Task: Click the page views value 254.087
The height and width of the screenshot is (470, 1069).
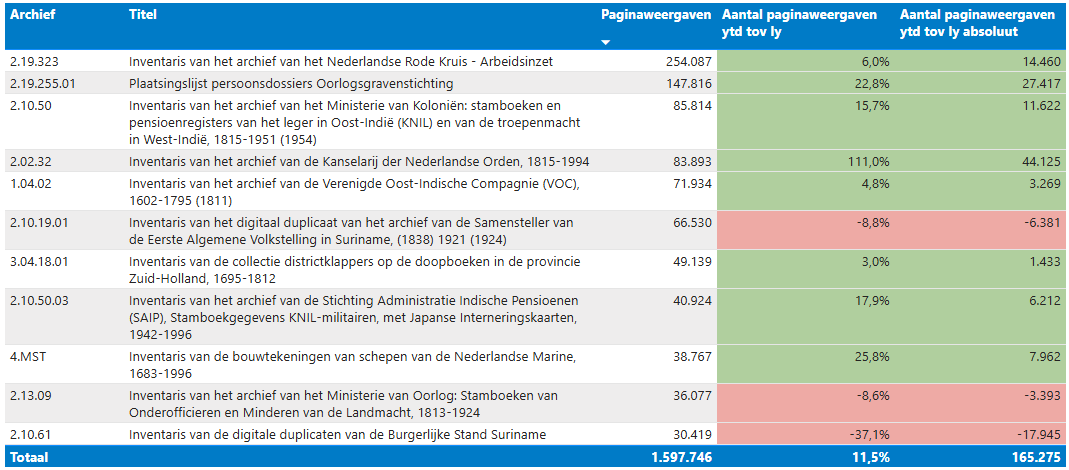Action: coord(688,62)
